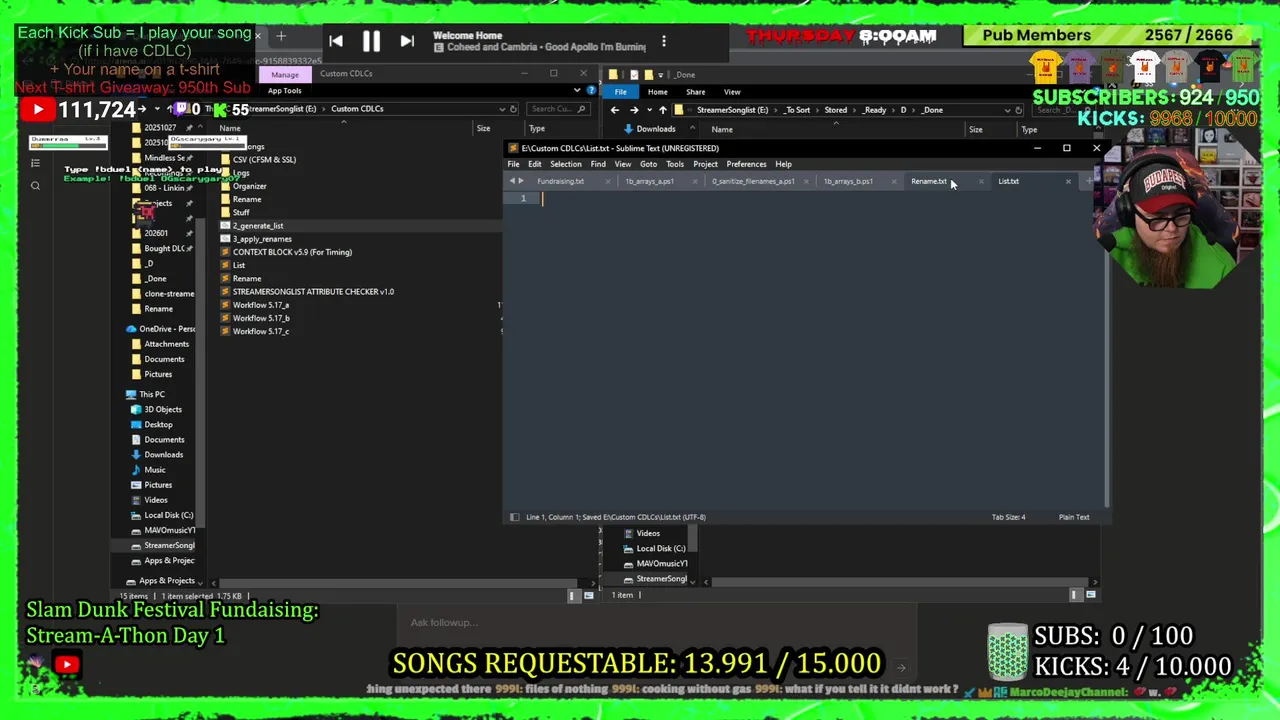
Task: Select Workflow 5.17_c file
Action: click(x=260, y=331)
